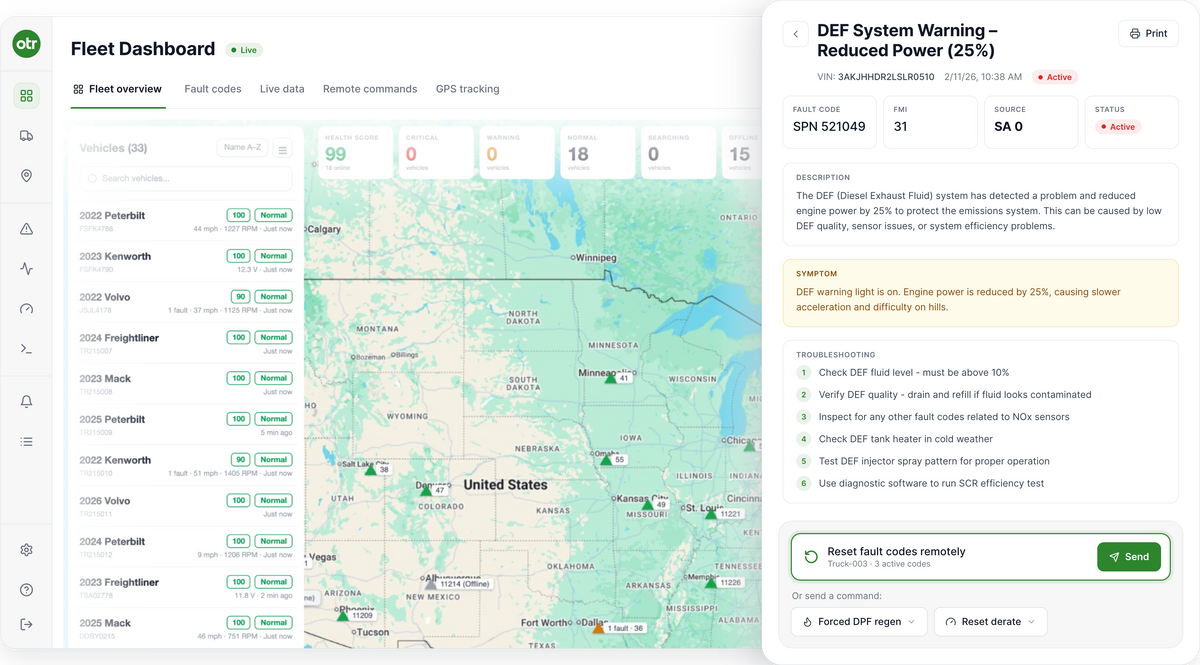Open the terminal command prompt icon
The width and height of the screenshot is (1200, 665).
click(x=27, y=349)
